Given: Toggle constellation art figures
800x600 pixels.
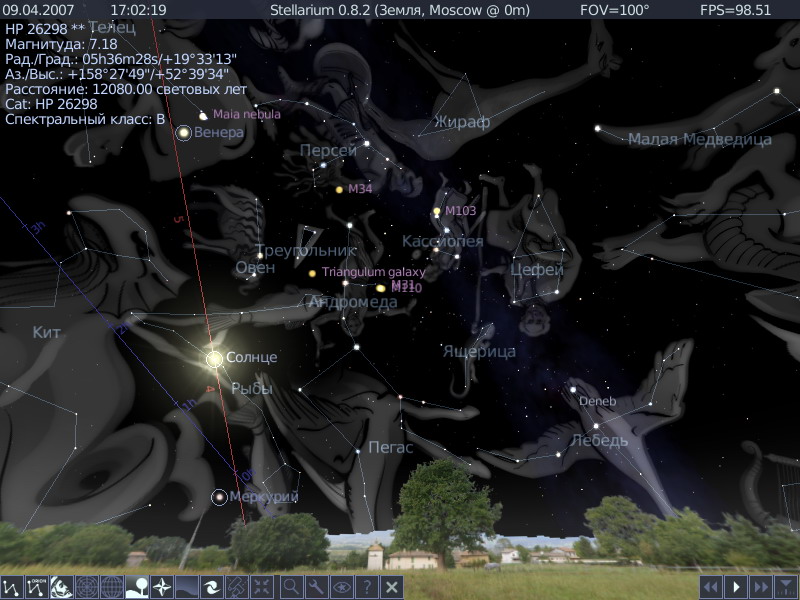Looking at the screenshot, I should (62, 587).
